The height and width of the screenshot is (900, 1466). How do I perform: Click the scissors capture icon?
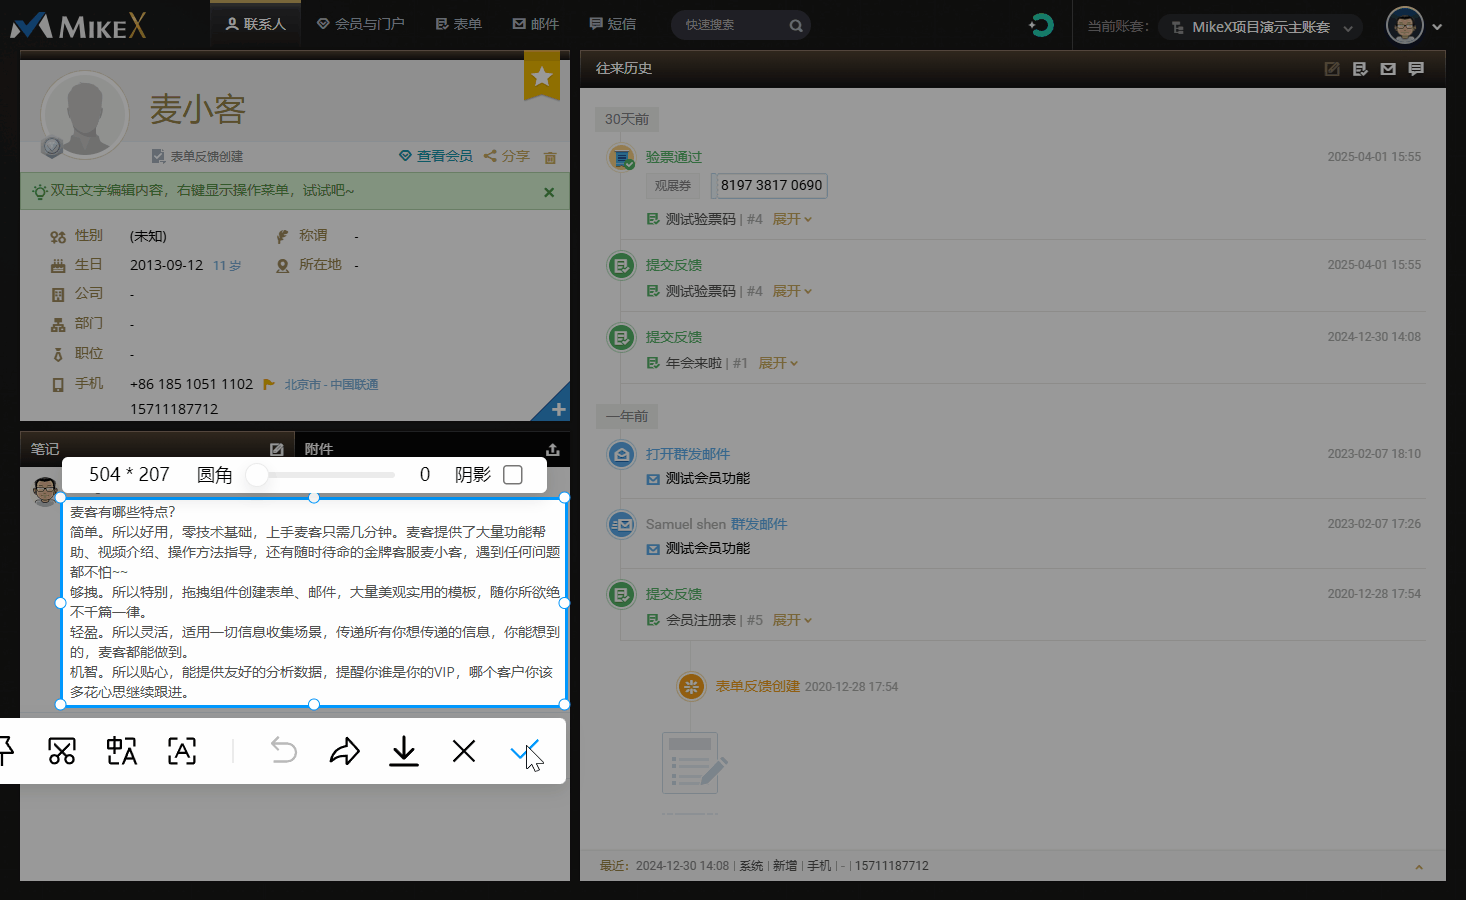(62, 751)
